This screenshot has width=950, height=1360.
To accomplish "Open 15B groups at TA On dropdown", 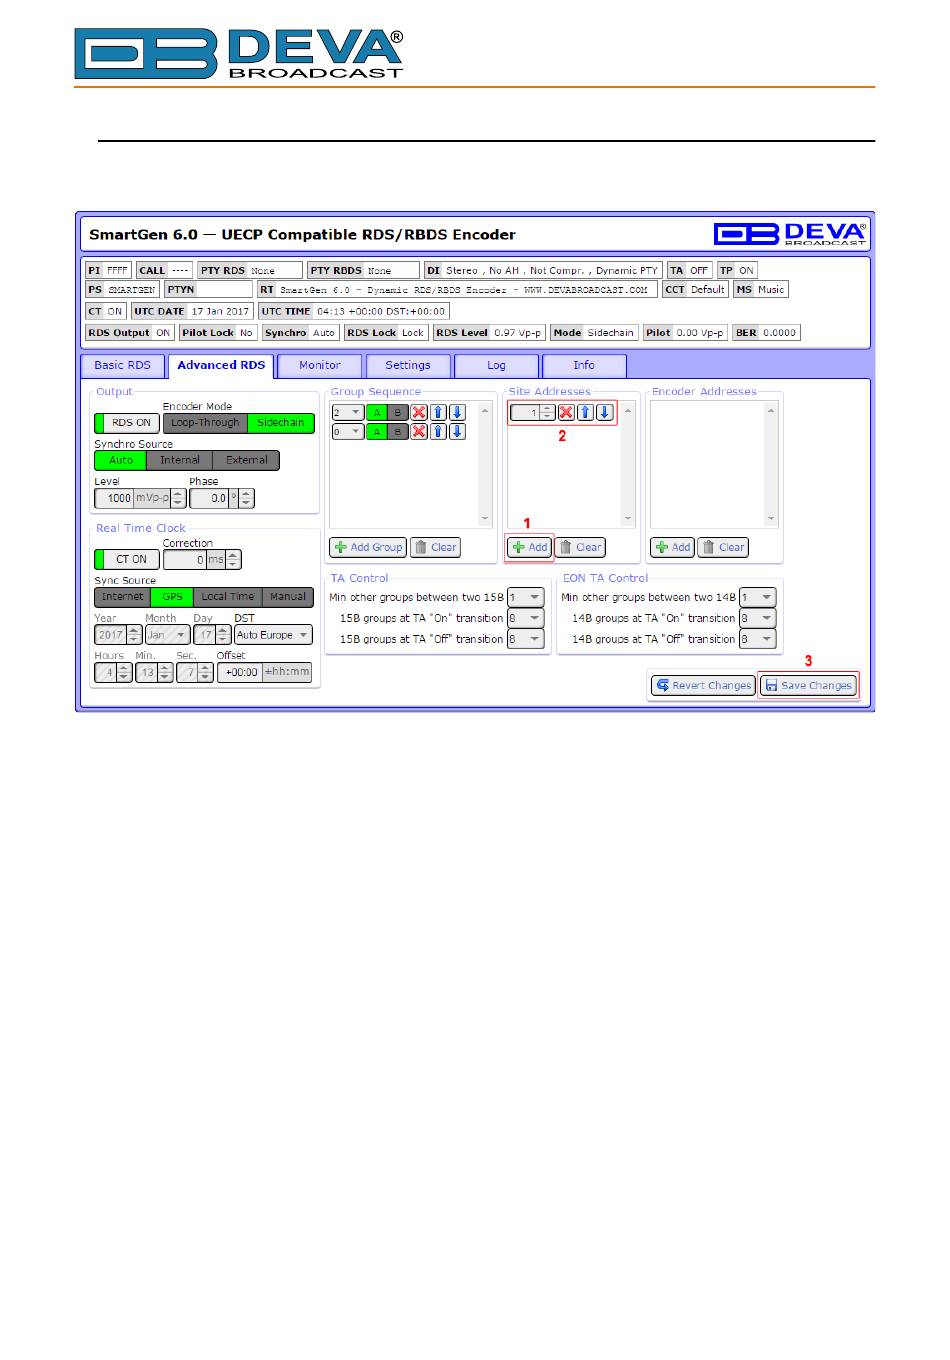I will pyautogui.click(x=525, y=618).
